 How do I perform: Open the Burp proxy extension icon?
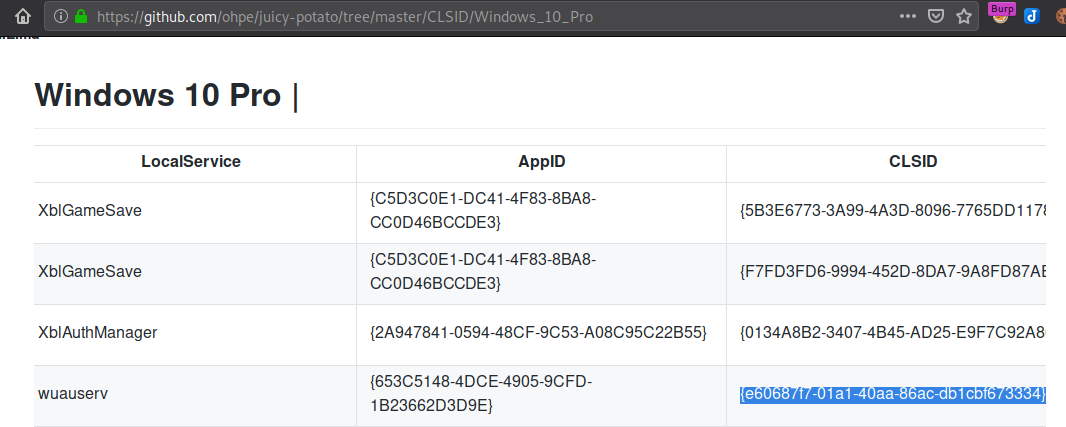pyautogui.click(x=999, y=14)
